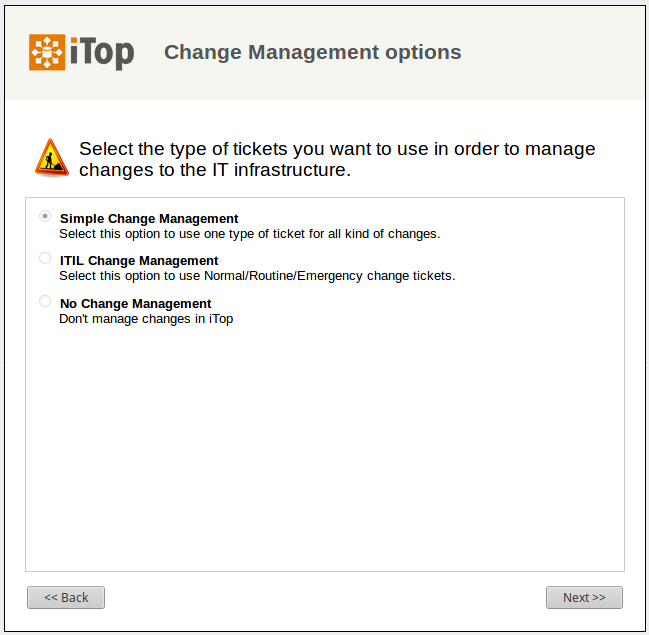Click empty space inside the options panel

click(325, 450)
